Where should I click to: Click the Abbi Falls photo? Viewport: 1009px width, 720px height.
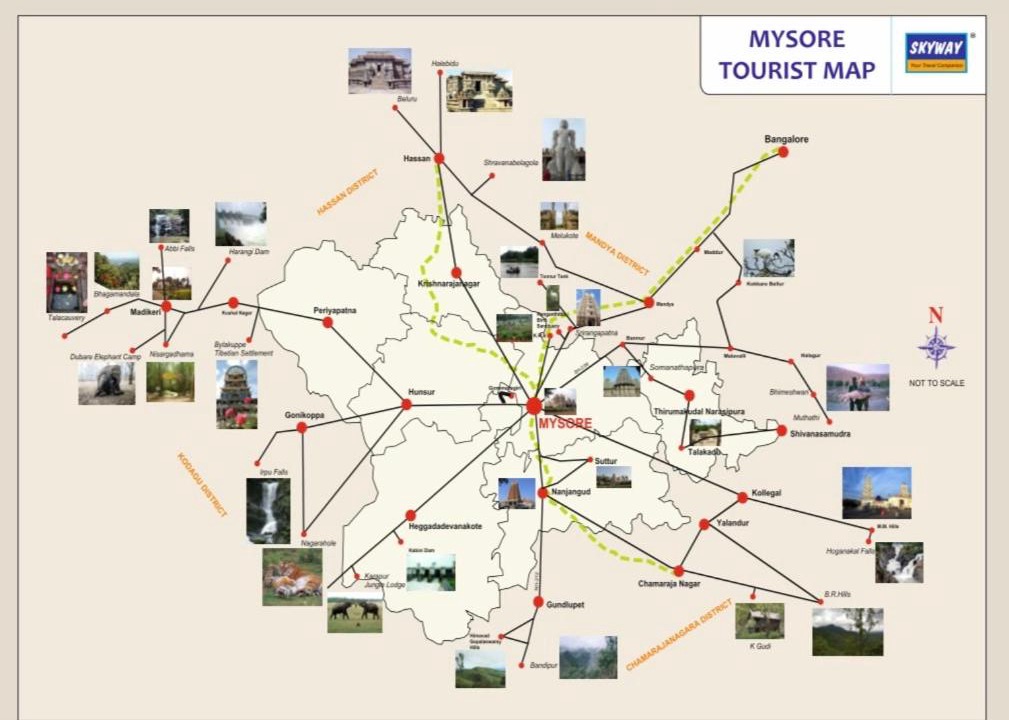coord(169,226)
